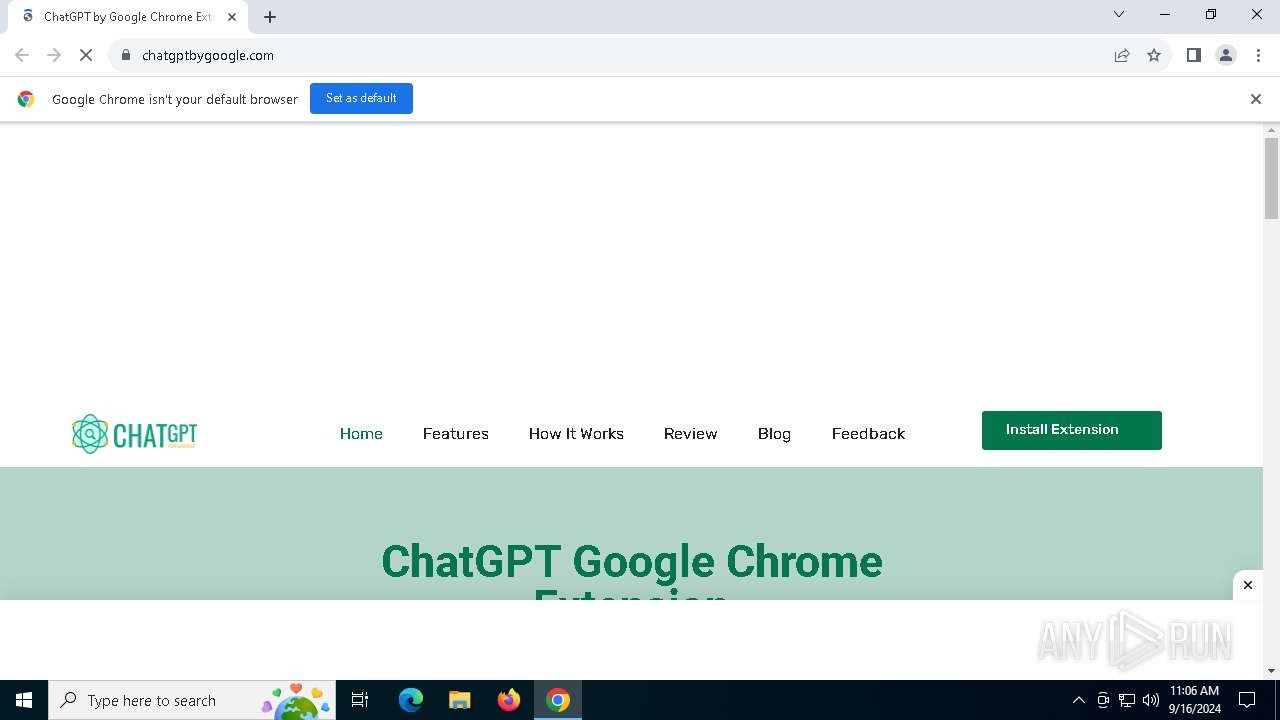Screen dimensions: 1280x720
Task: Bookmark this tab star icon
Action: pos(1154,55)
